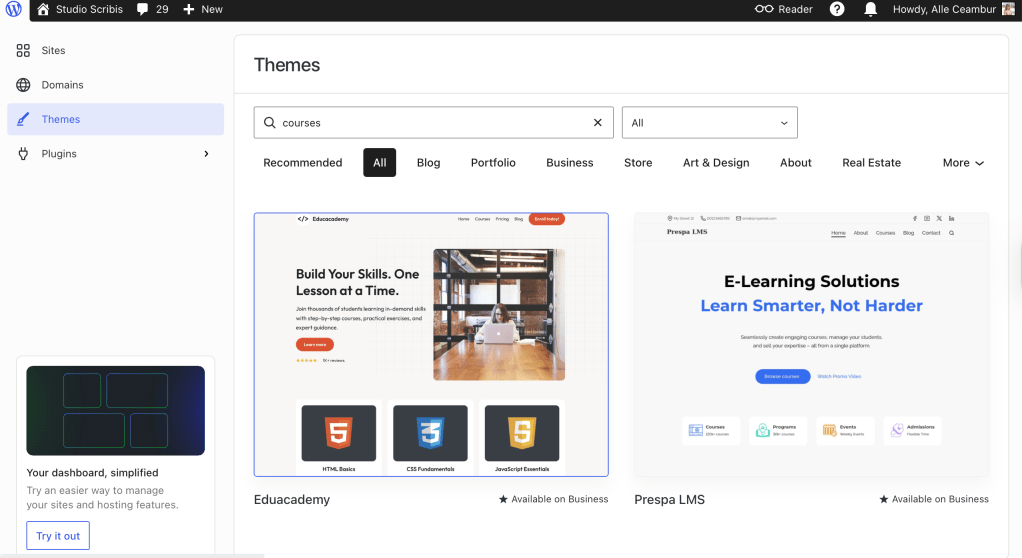This screenshot has width=1022, height=558.
Task: Click the dashboard simplified promo image
Action: 115,411
